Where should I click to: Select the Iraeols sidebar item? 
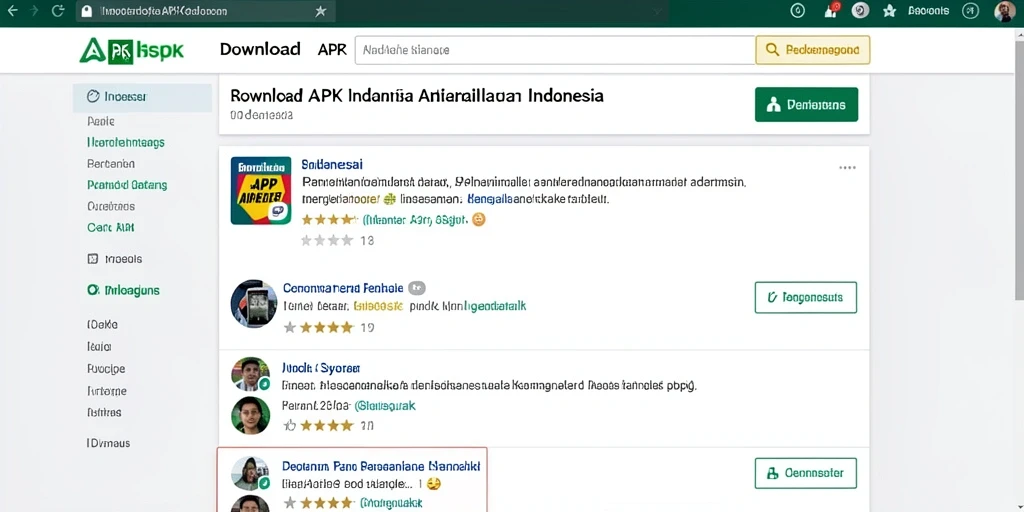(115, 259)
